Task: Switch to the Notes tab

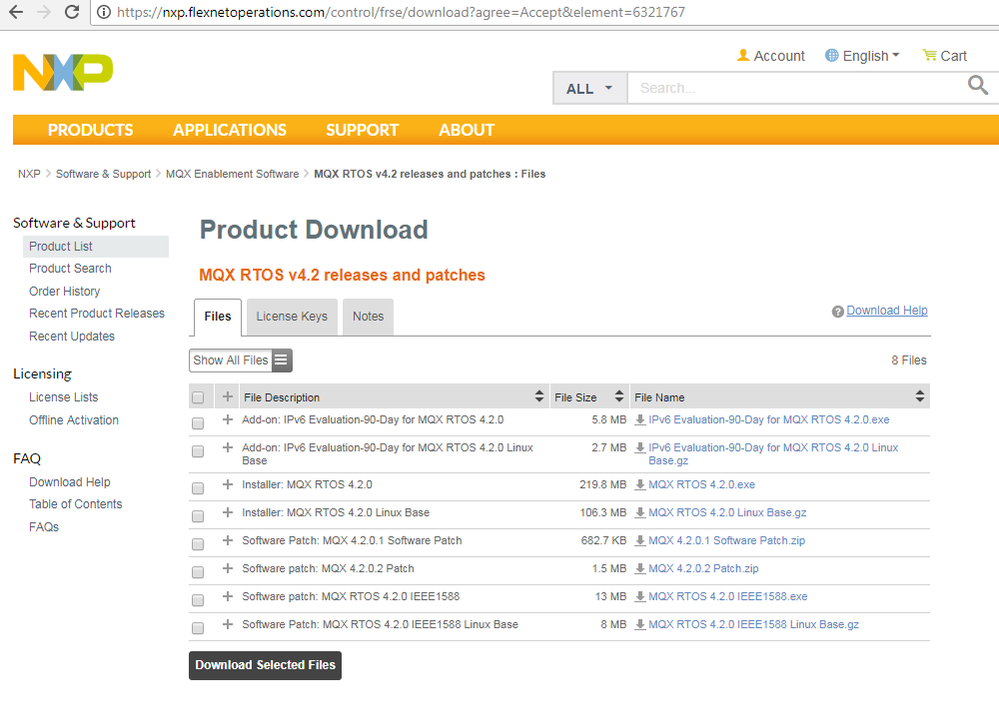Action: (368, 317)
